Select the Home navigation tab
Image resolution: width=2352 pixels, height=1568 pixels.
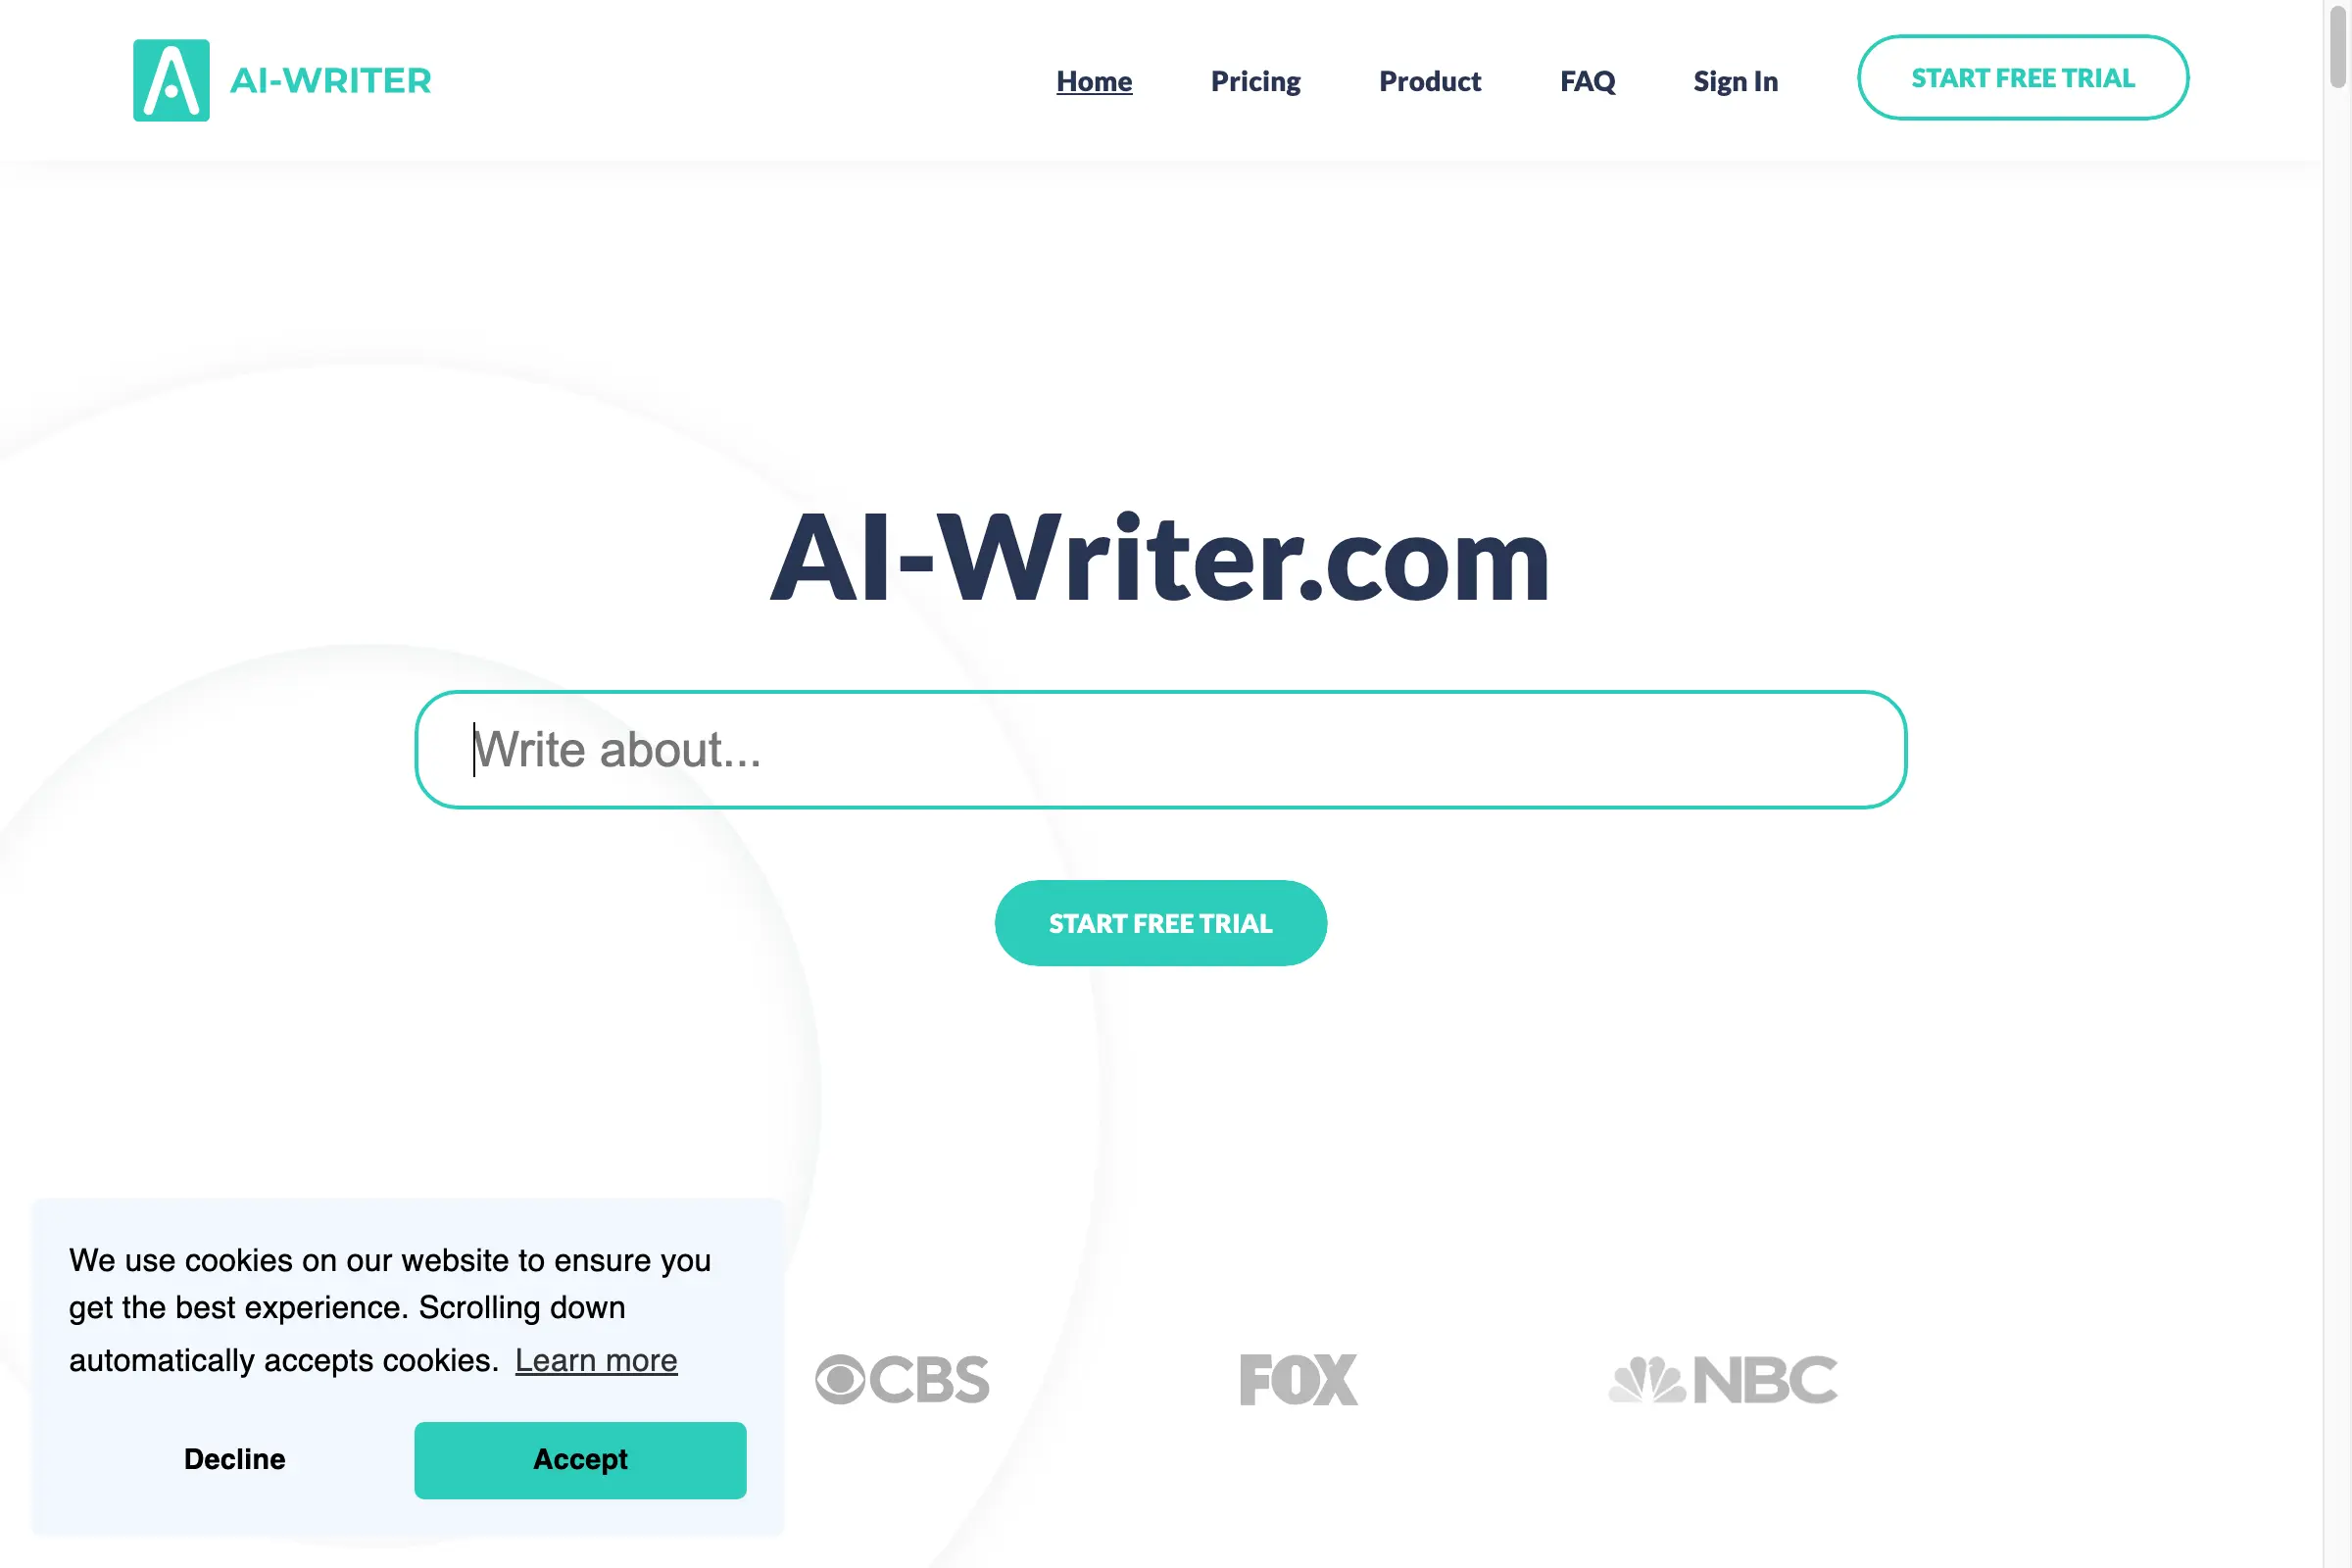[x=1094, y=78]
